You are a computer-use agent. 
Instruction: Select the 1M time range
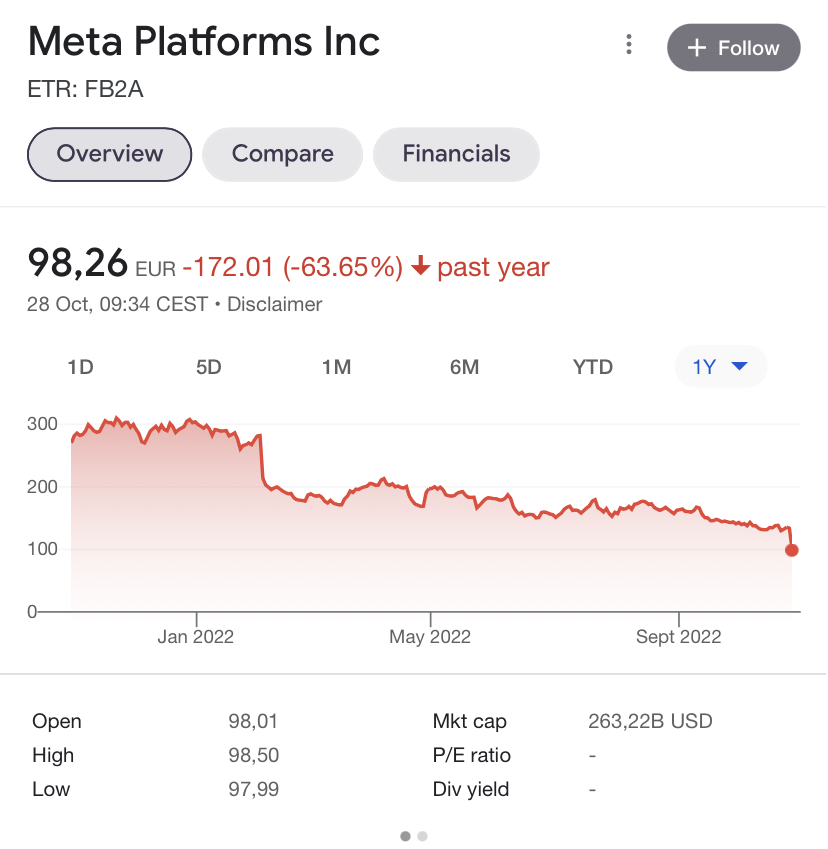point(337,368)
